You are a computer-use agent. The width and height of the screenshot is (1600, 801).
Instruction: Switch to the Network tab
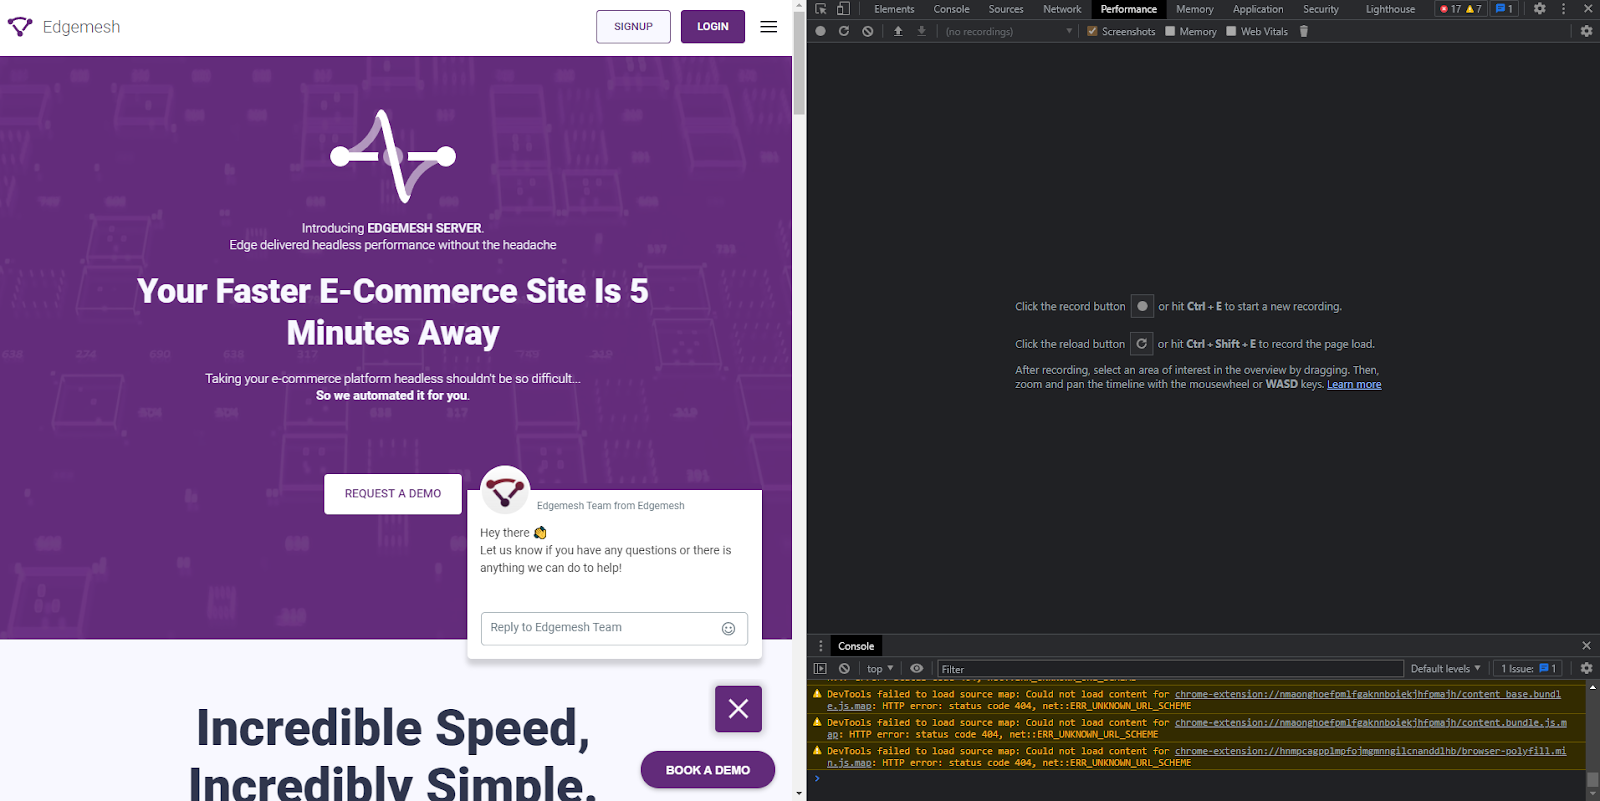tap(1062, 9)
